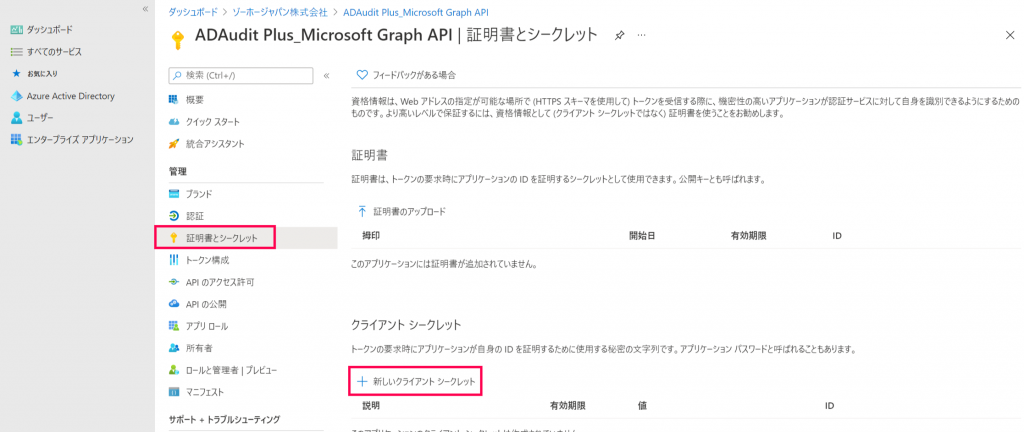Click 有効期限 header in certificates table
The width and height of the screenshot is (1024, 432).
[748, 236]
